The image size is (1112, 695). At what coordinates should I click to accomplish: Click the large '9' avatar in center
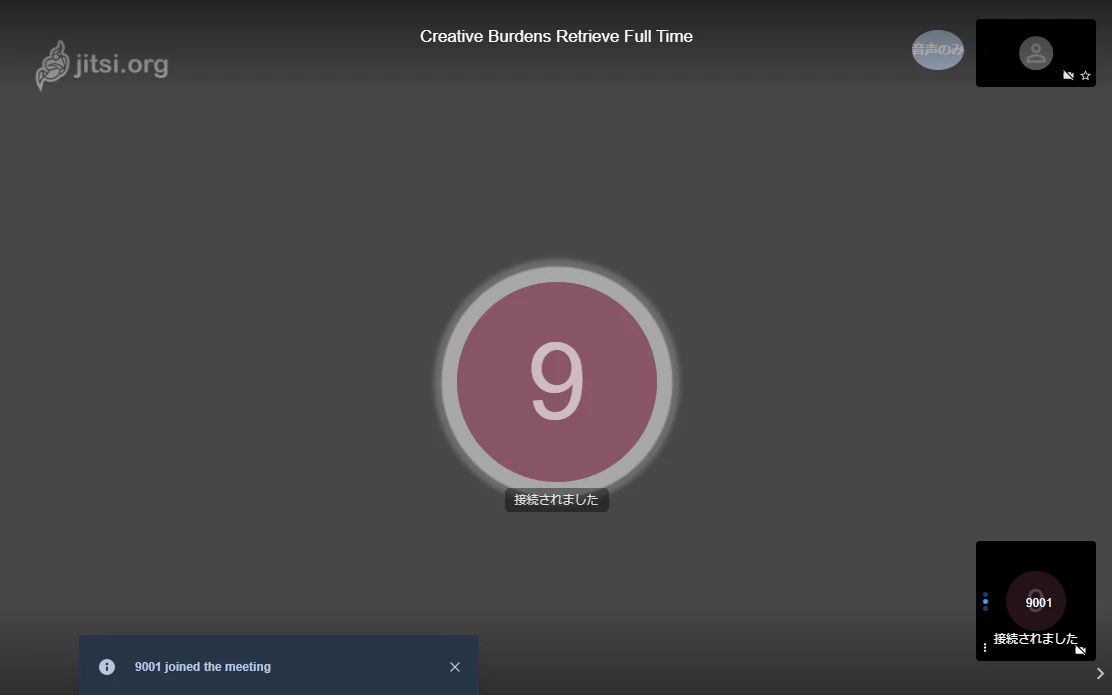point(557,382)
